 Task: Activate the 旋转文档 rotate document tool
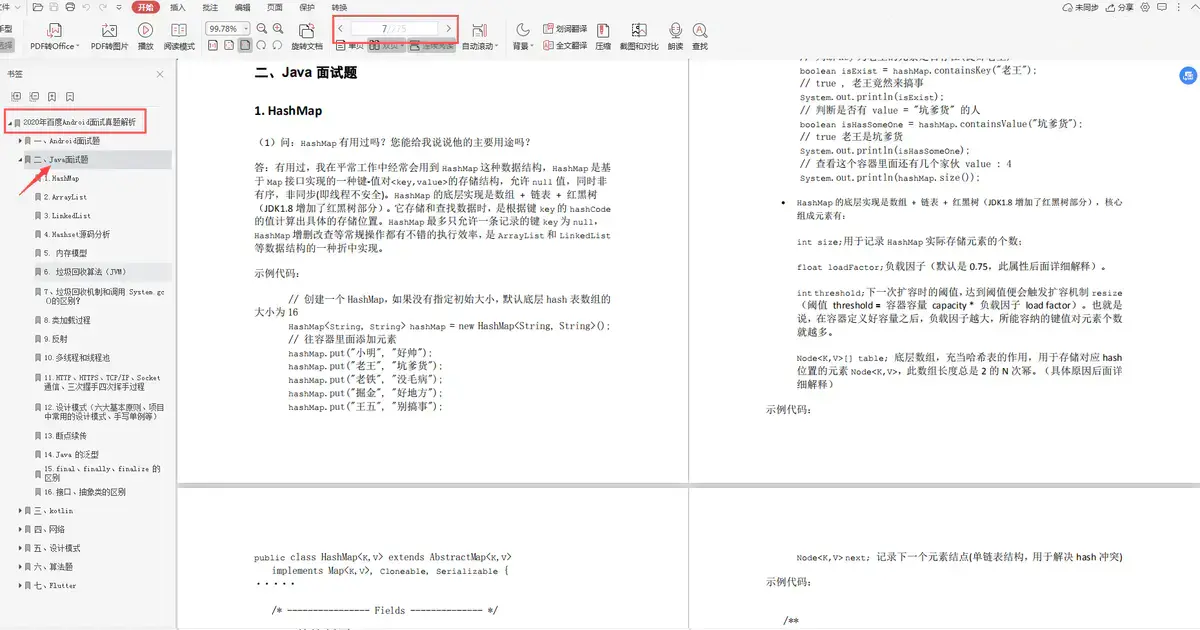point(307,30)
